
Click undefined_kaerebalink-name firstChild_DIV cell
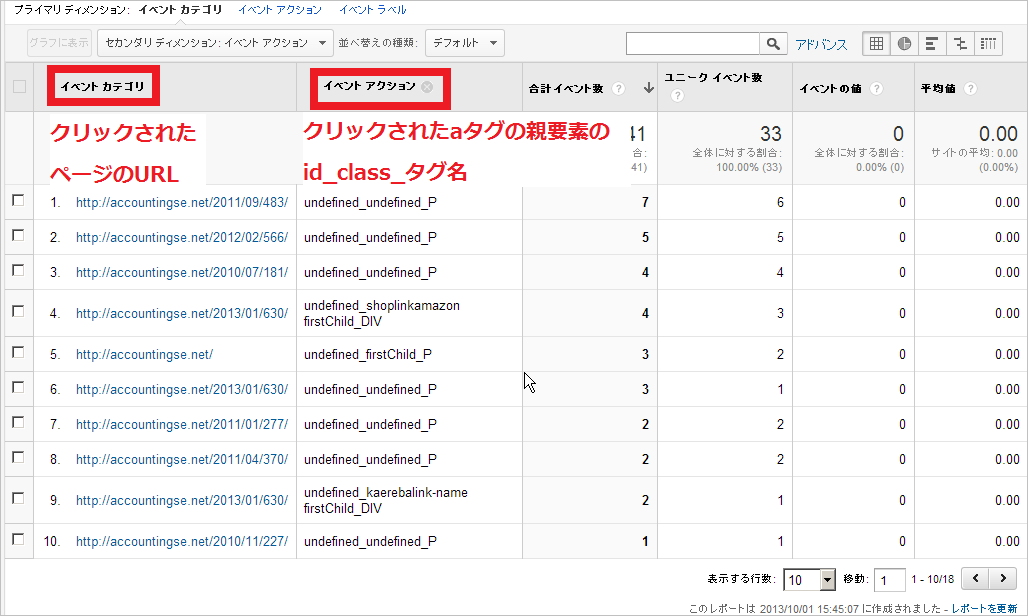[x=386, y=500]
